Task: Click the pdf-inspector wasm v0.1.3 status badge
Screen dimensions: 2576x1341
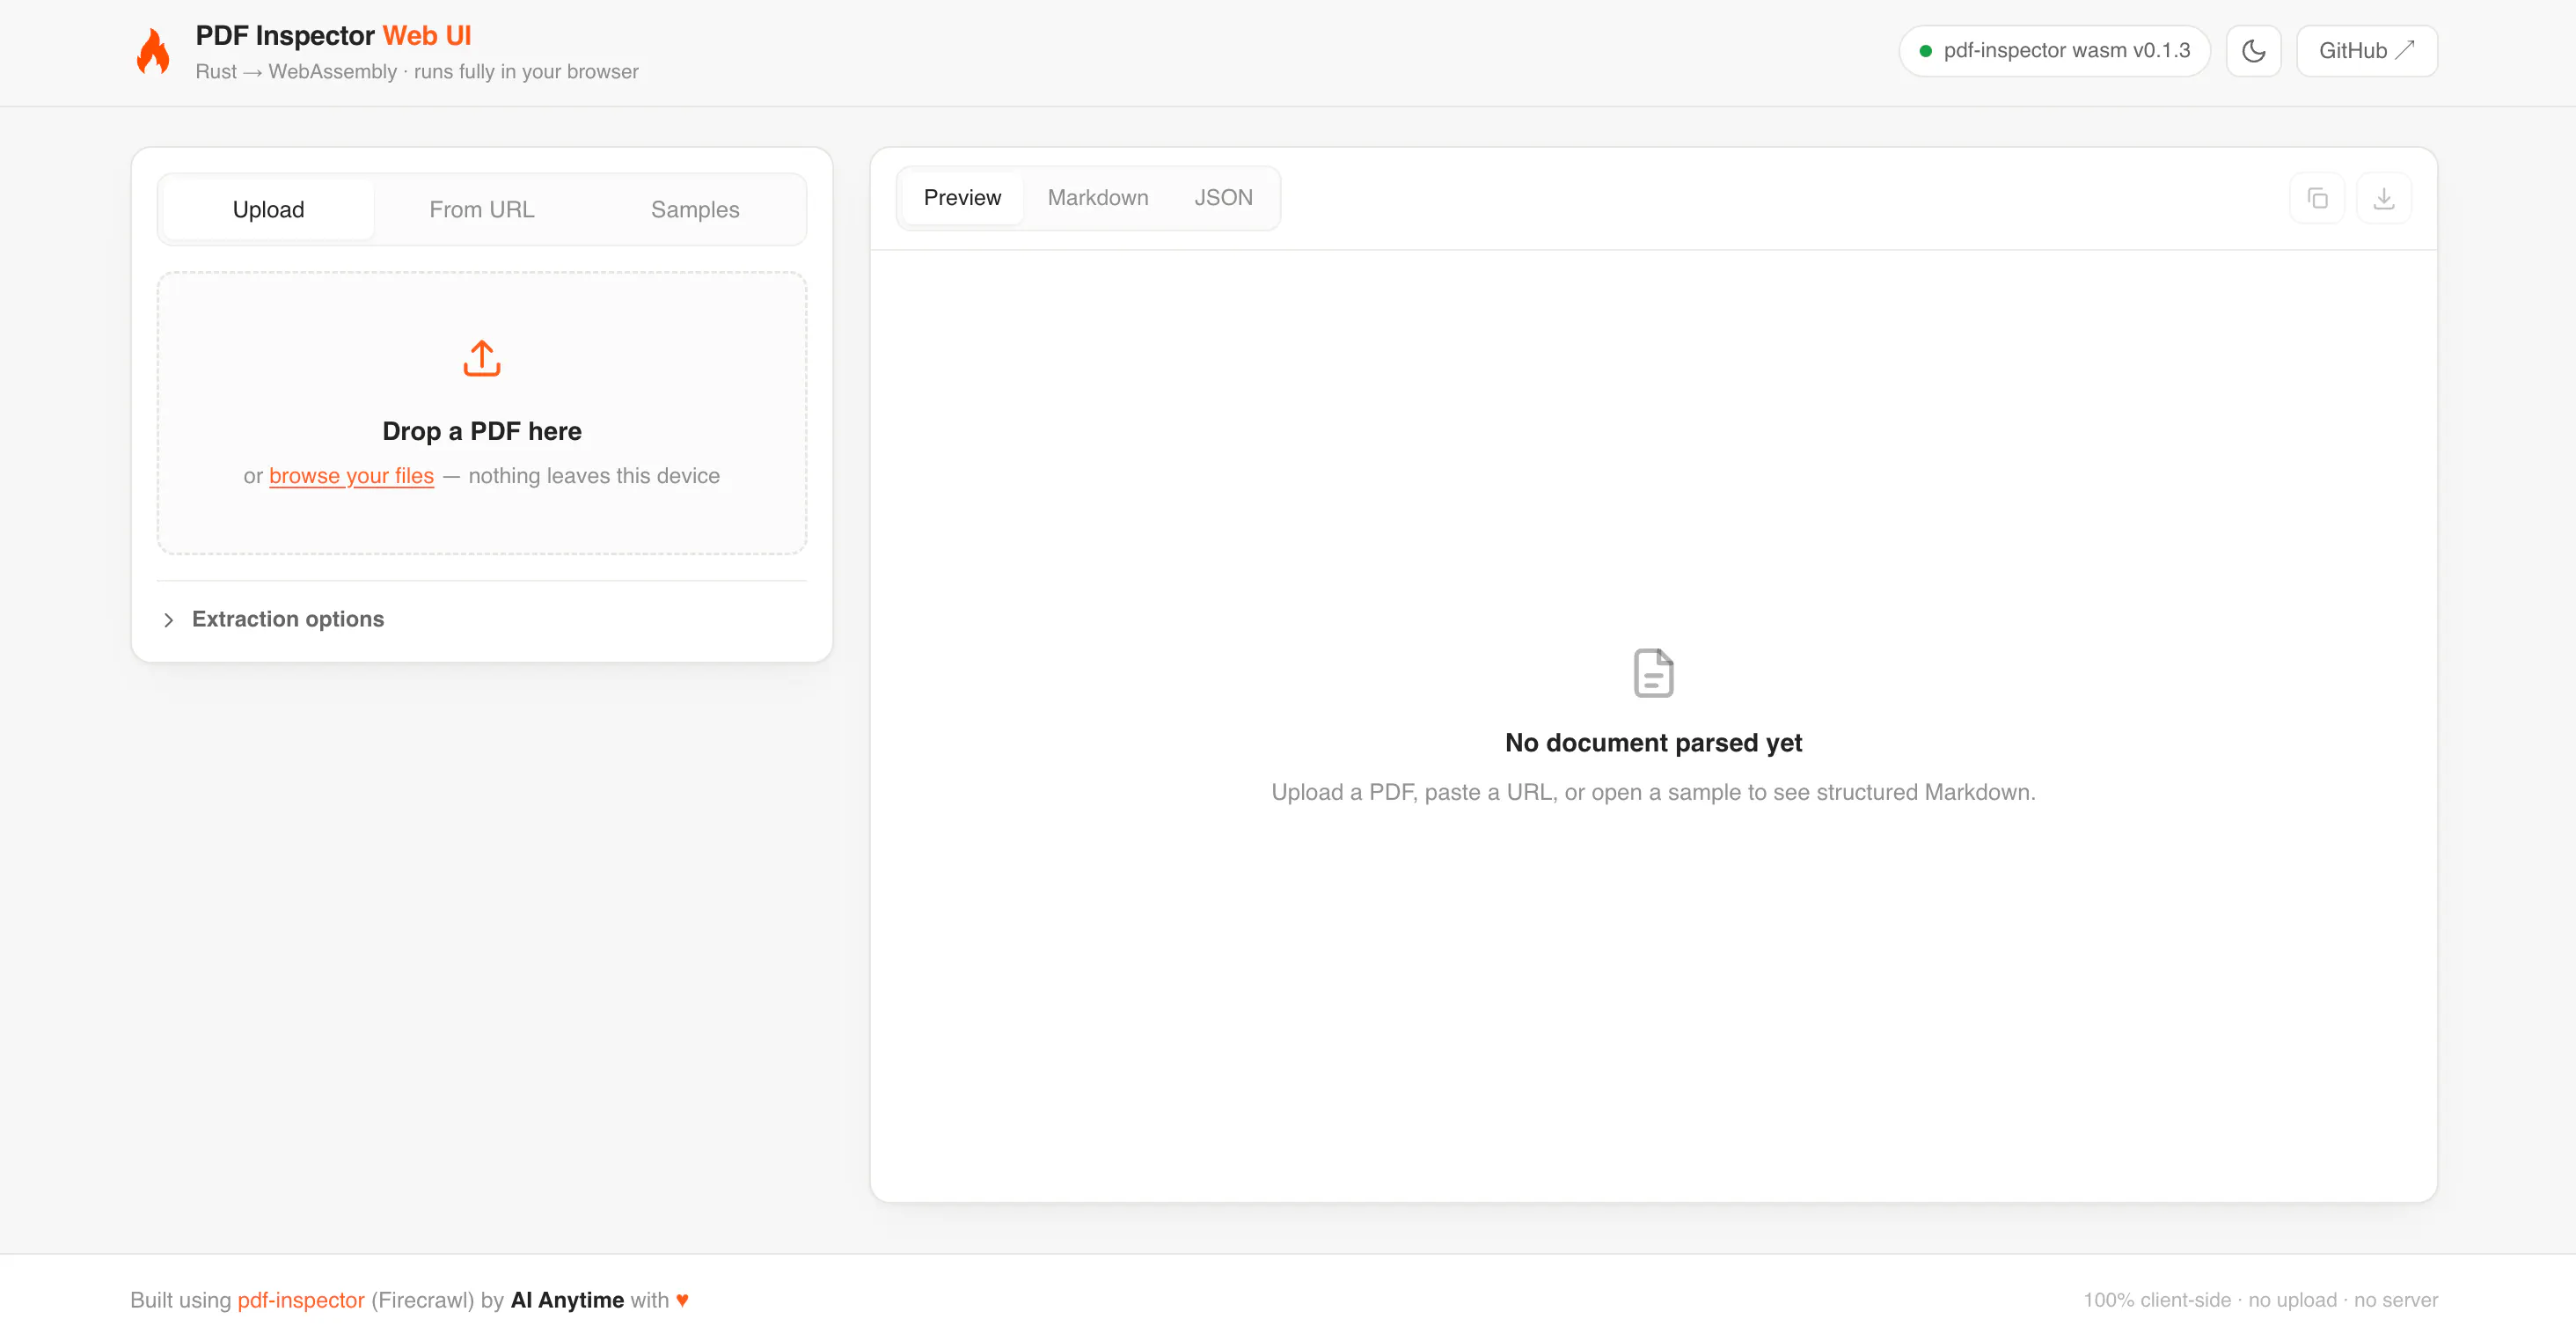Action: pyautogui.click(x=2054, y=51)
